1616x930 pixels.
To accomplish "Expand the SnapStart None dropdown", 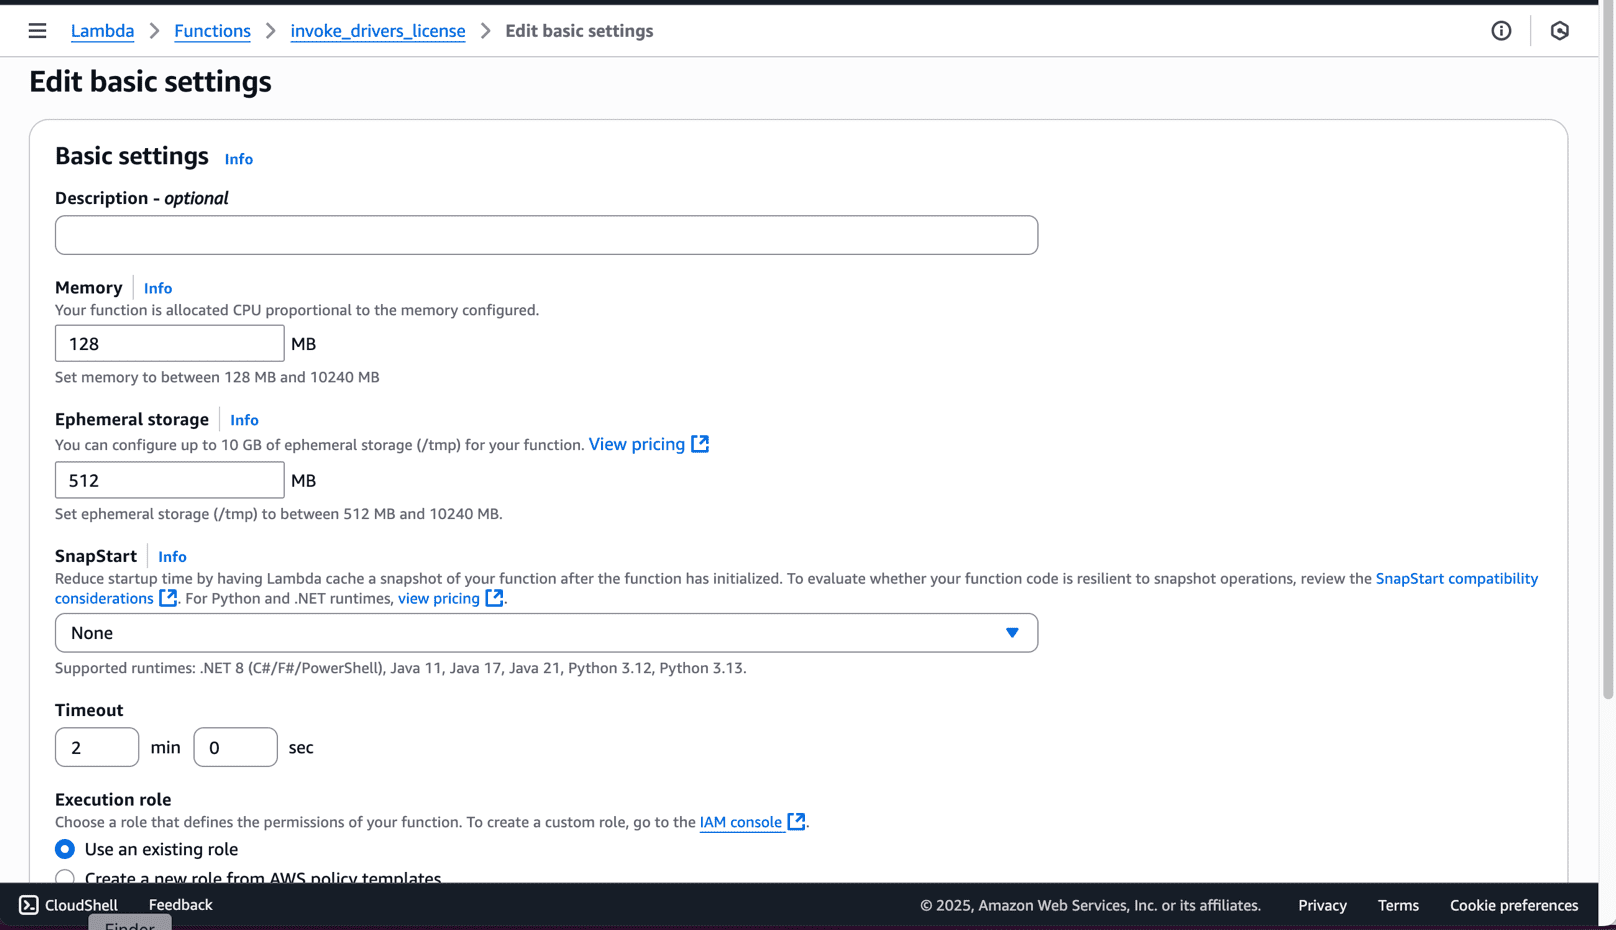I will click(546, 633).
